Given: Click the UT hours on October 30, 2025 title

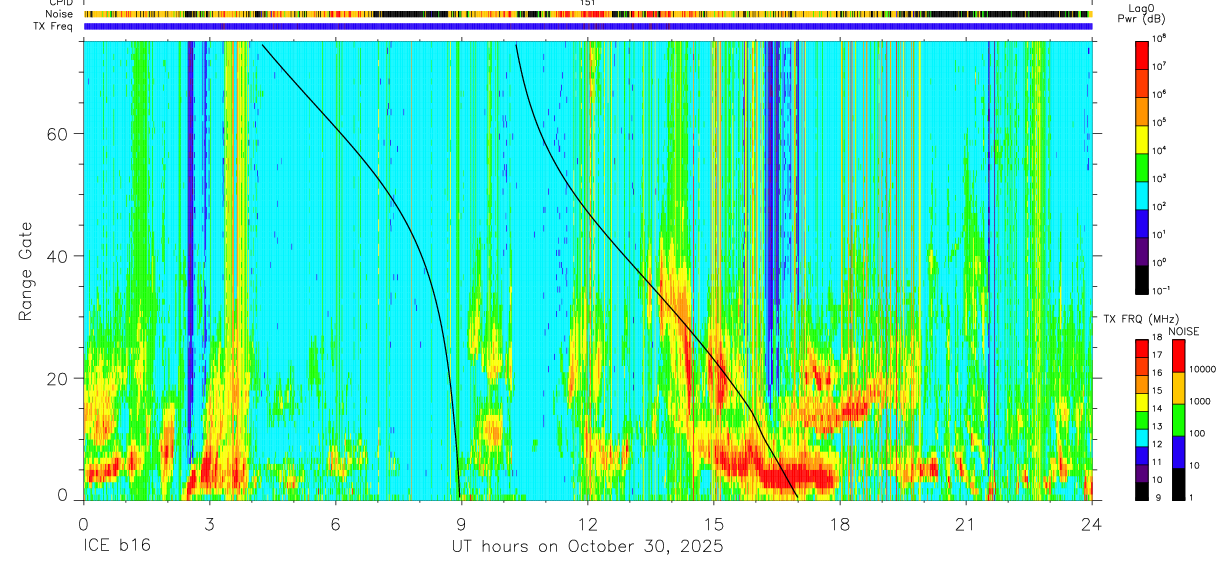Looking at the screenshot, I should pos(588,547).
